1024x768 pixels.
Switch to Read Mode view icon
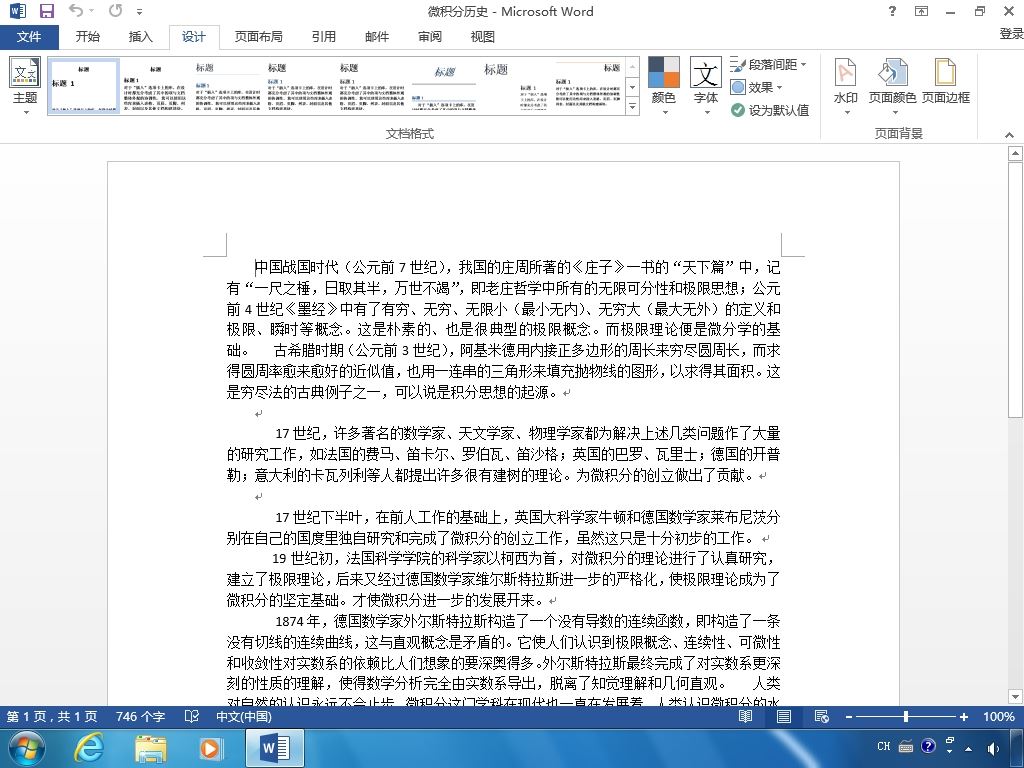tap(745, 716)
